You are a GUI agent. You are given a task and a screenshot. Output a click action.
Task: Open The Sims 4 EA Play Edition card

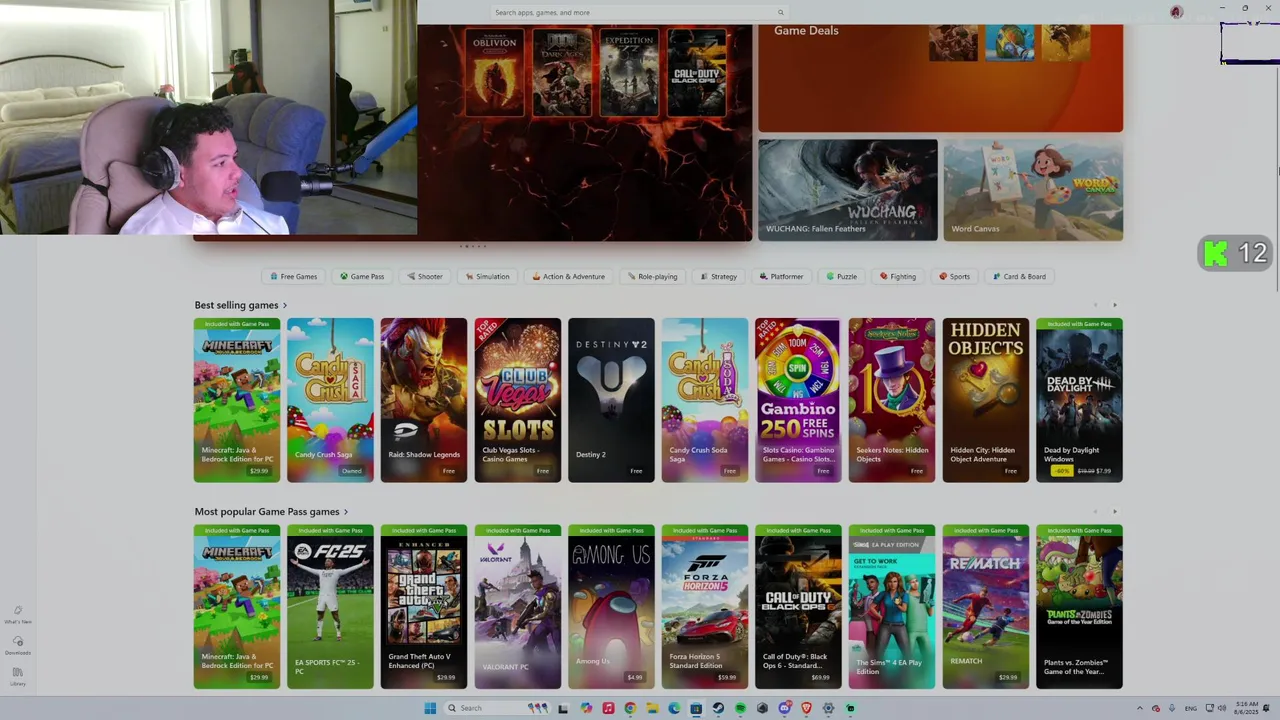click(x=892, y=607)
